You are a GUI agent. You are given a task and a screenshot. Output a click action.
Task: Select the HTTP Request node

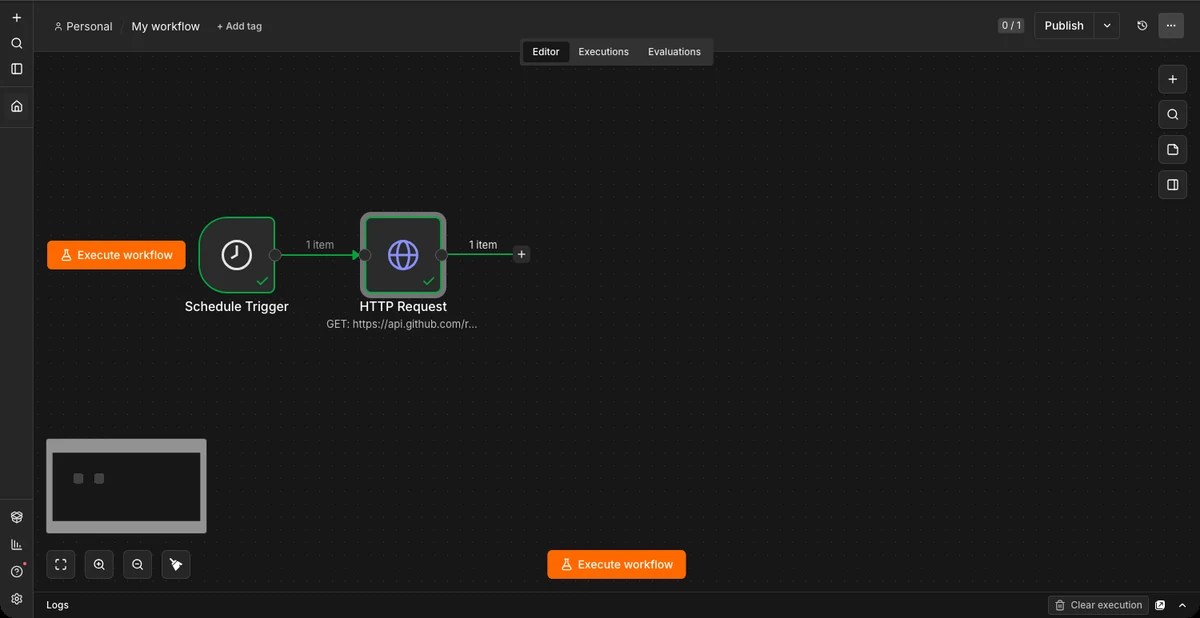(403, 255)
